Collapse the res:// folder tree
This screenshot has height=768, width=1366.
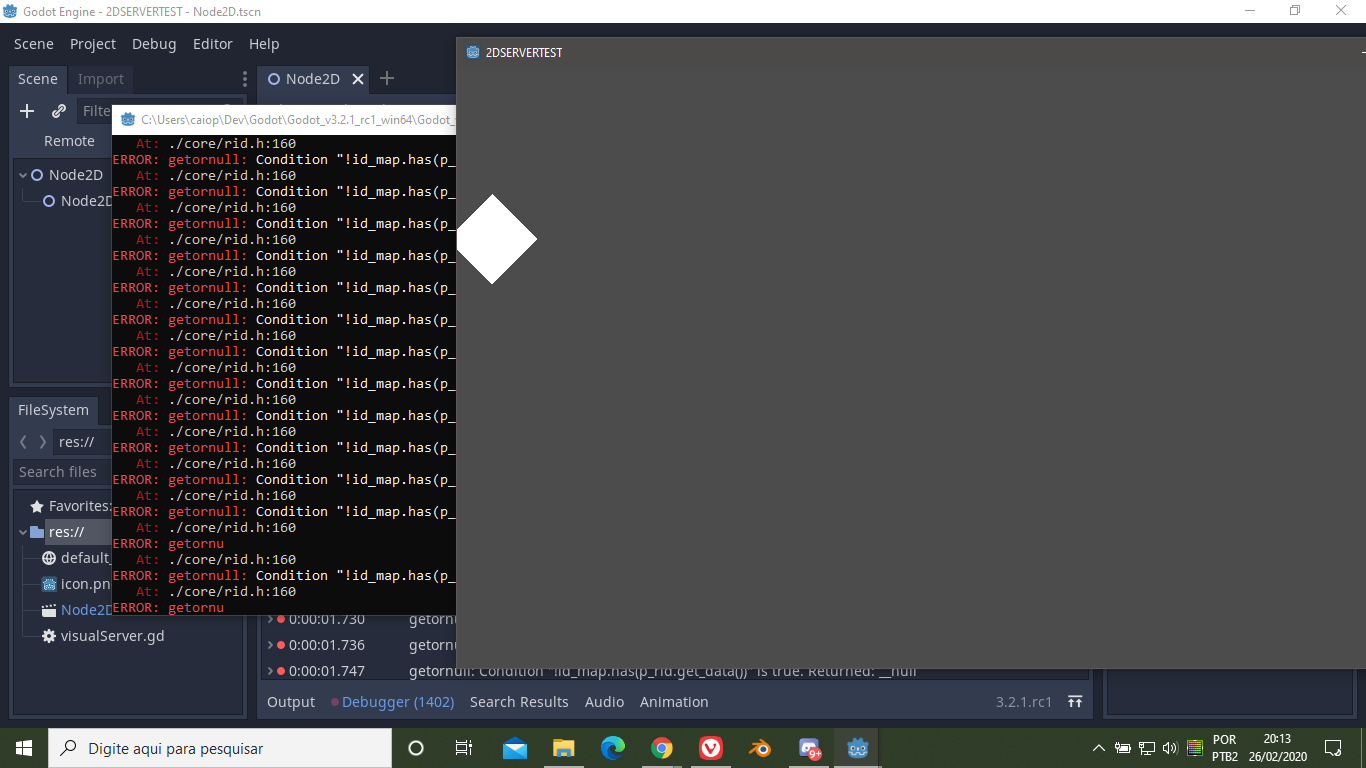pyautogui.click(x=22, y=531)
